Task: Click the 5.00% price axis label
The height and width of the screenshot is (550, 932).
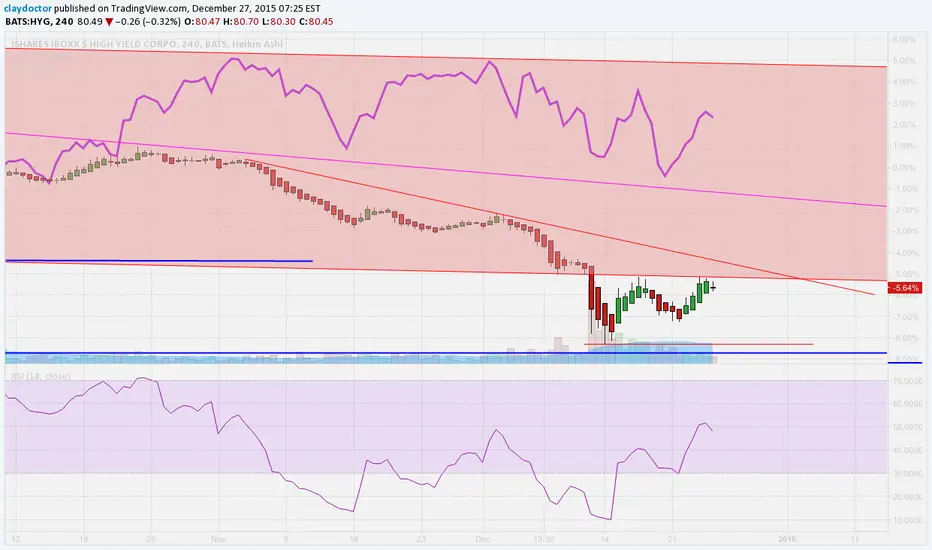Action: (x=903, y=61)
